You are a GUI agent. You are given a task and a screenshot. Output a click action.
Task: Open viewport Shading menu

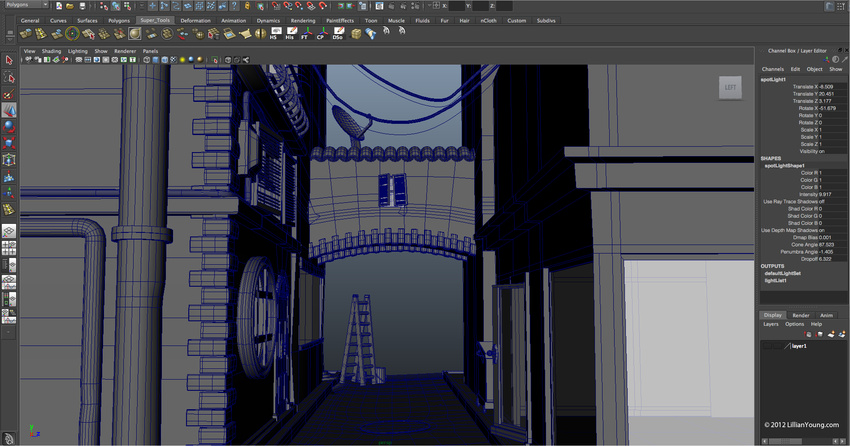(51, 51)
